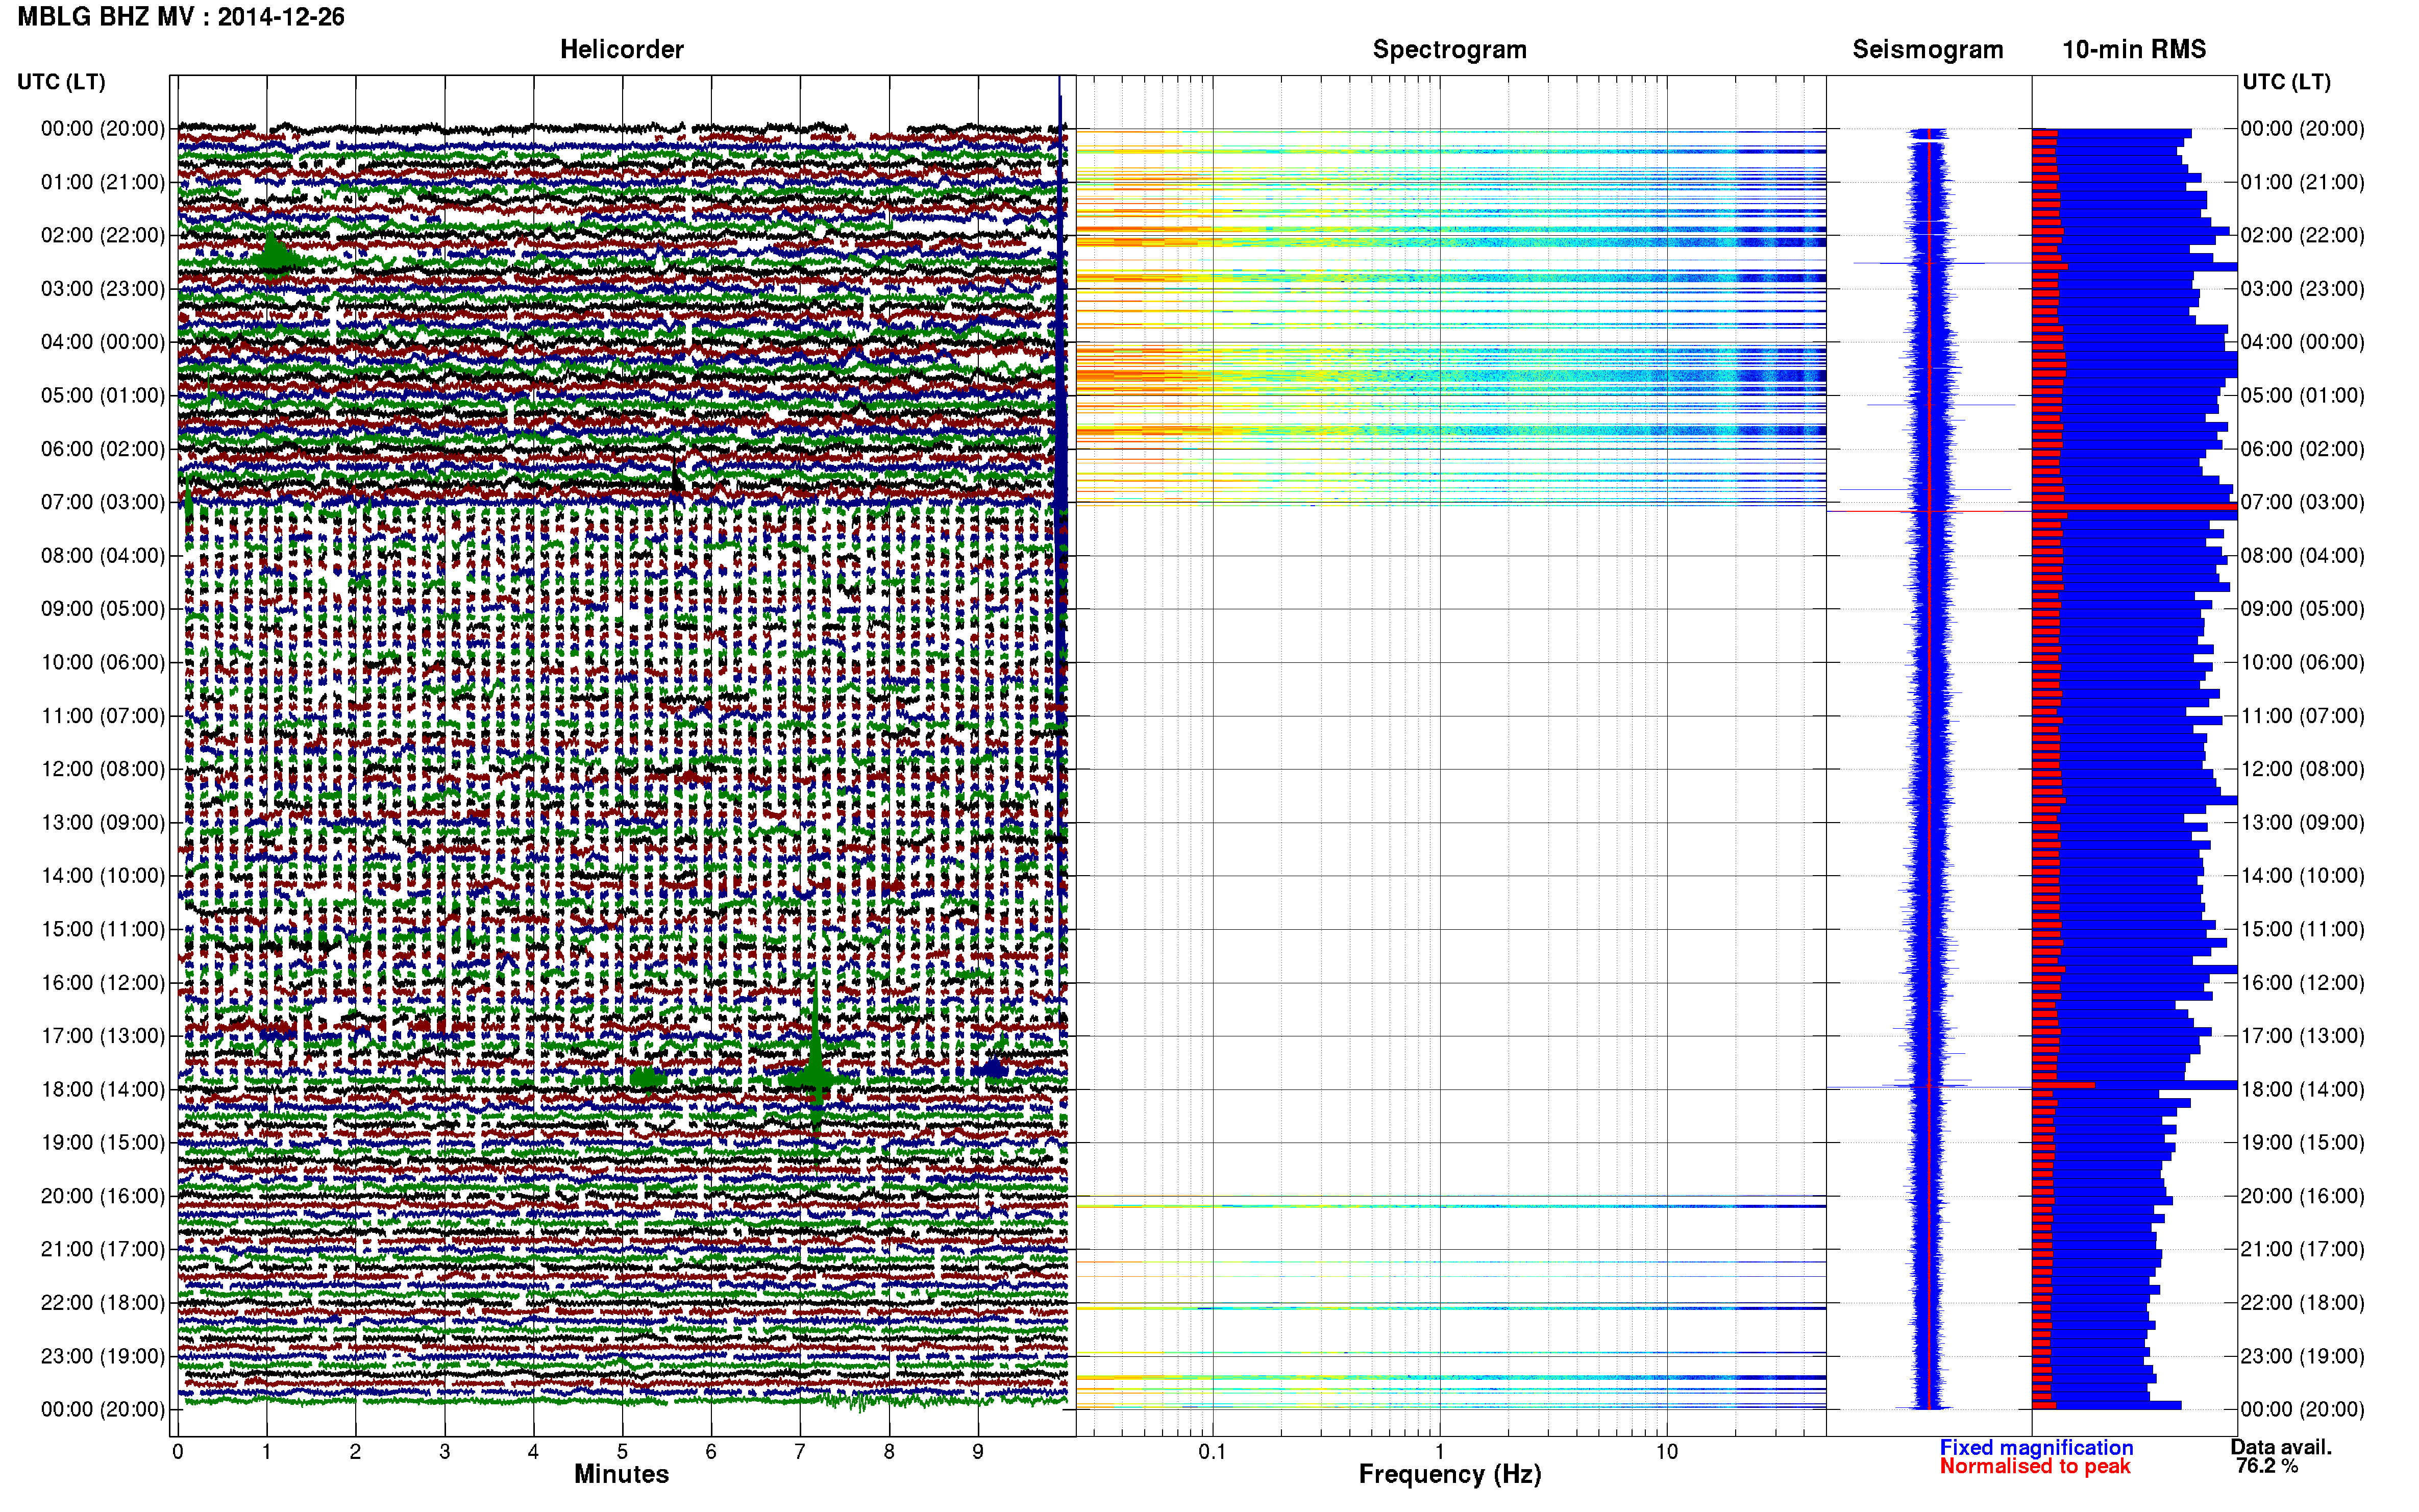Select the "Spectrogram" panel heading
The width and height of the screenshot is (2419, 1512).
[x=1449, y=49]
